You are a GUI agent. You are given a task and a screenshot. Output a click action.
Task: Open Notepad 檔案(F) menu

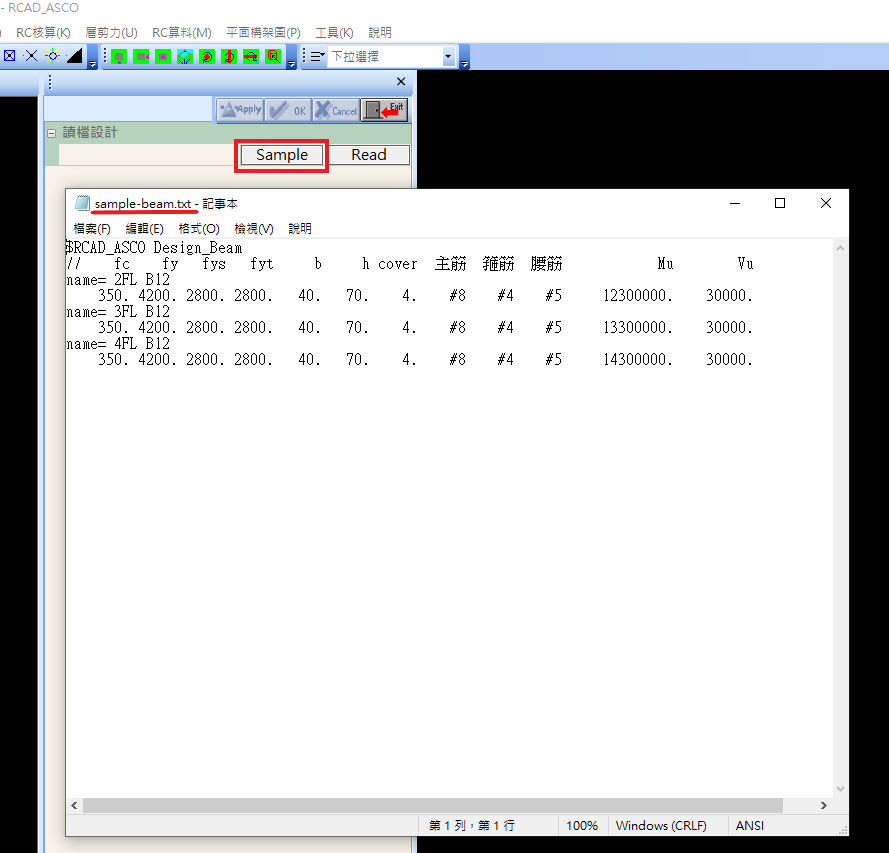92,228
